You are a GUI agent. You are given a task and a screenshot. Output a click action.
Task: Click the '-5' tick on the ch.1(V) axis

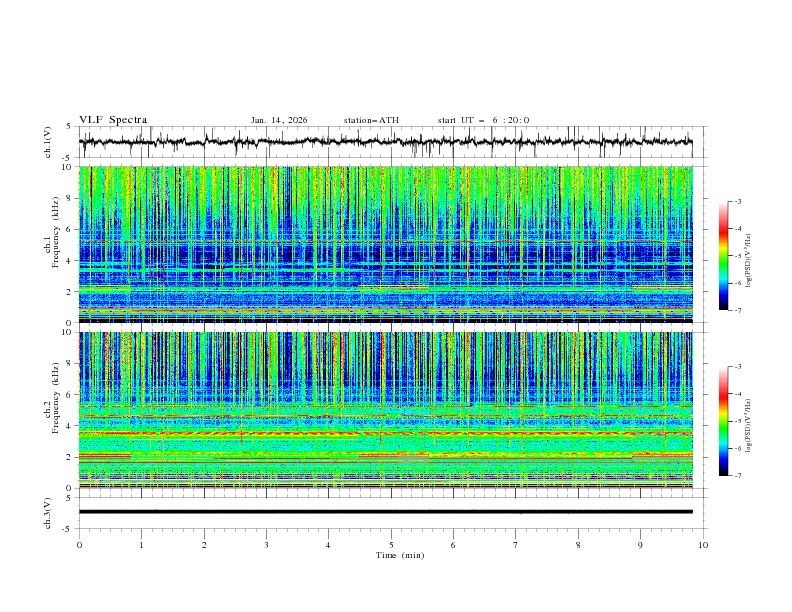point(68,158)
